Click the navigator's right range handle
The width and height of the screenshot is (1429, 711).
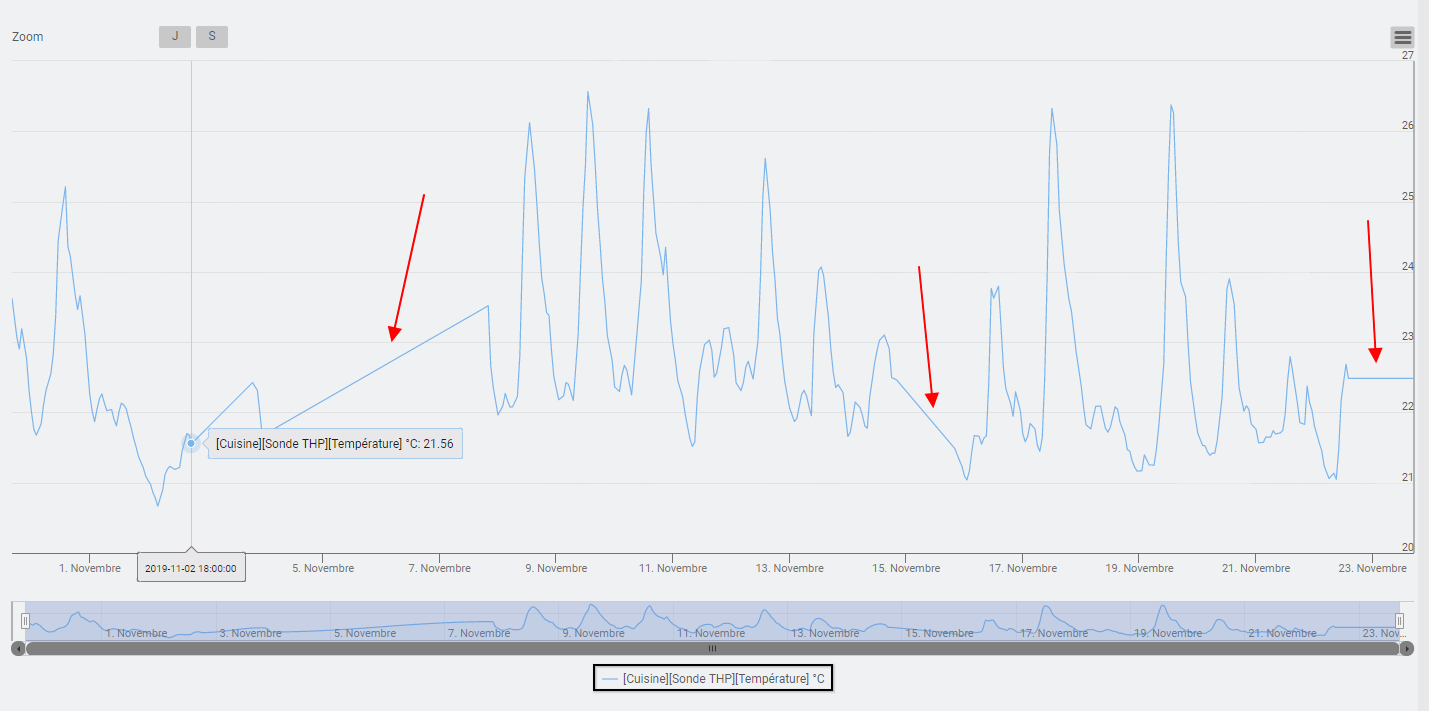(1399, 621)
